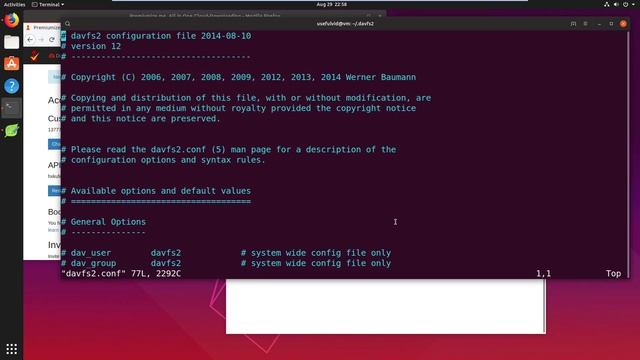This screenshot has height=360, width=640.
Task: Go back in the Firefox window
Action: click(30, 40)
